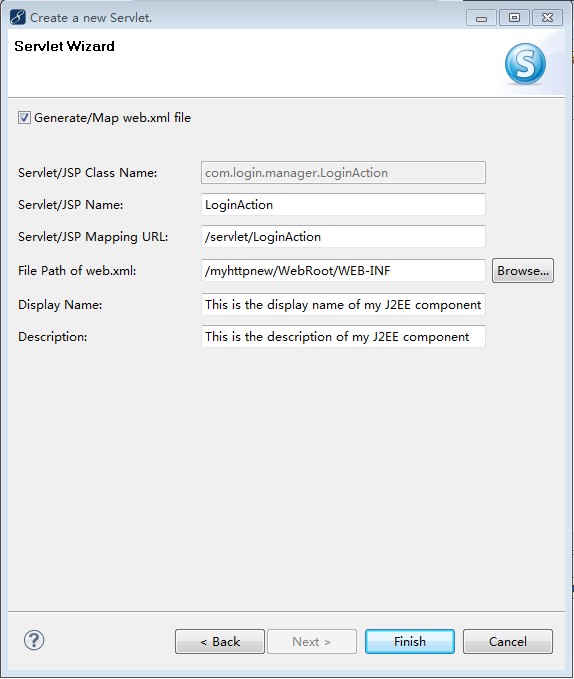The image size is (574, 679).
Task: Click the Description: label
Action: (x=52, y=337)
